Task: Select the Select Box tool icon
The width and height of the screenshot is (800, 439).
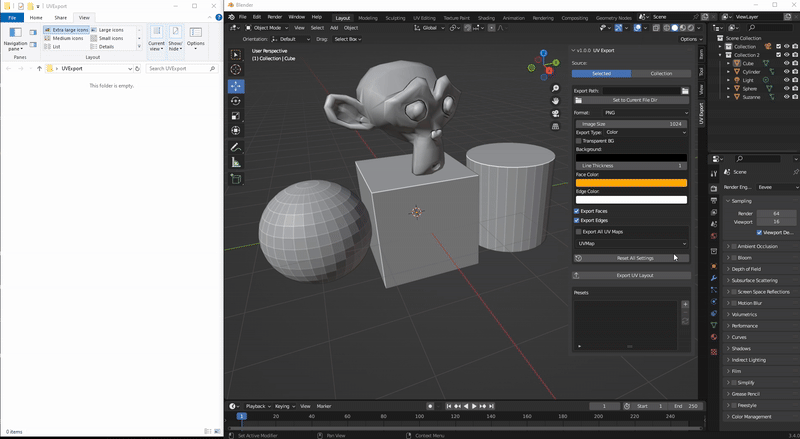Action: pyautogui.click(x=236, y=55)
